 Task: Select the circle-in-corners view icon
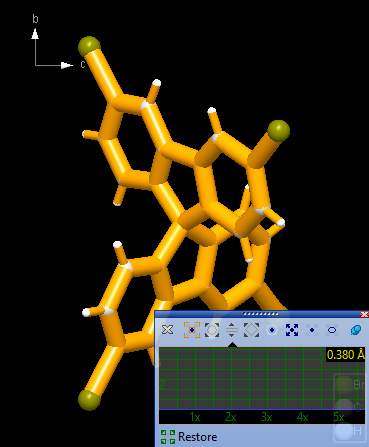point(212,330)
